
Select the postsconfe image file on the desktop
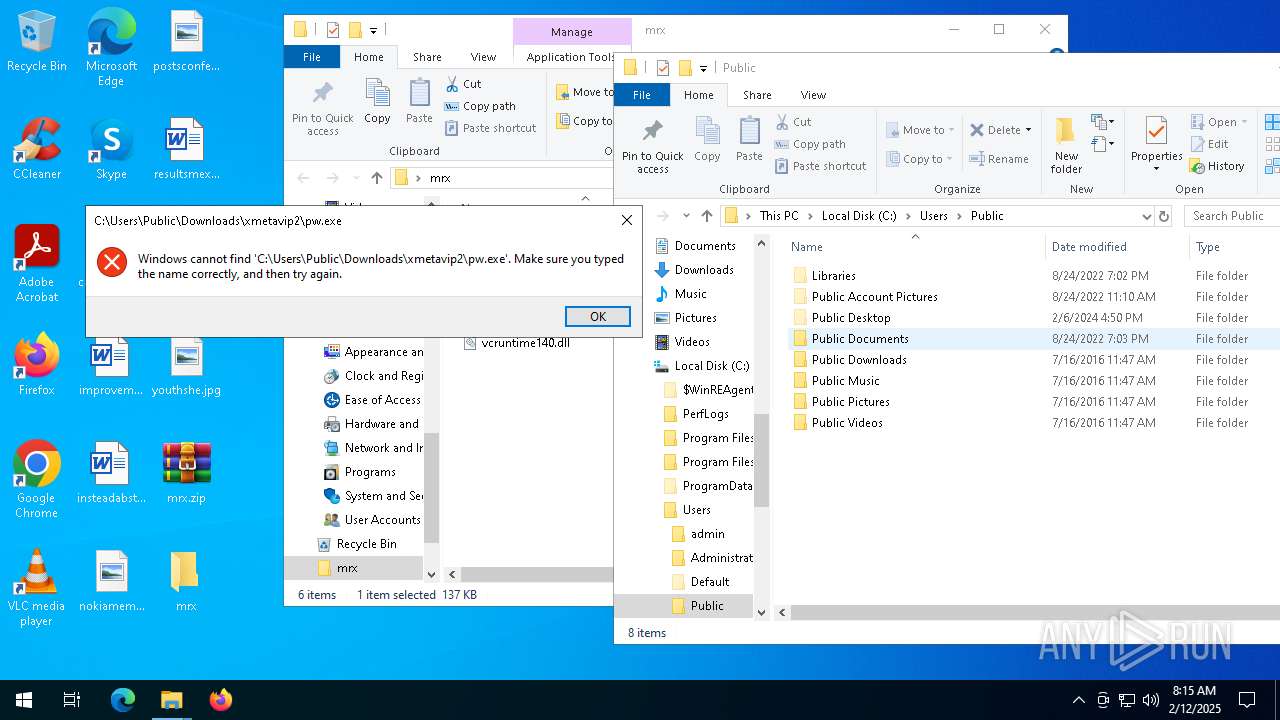pyautogui.click(x=186, y=42)
